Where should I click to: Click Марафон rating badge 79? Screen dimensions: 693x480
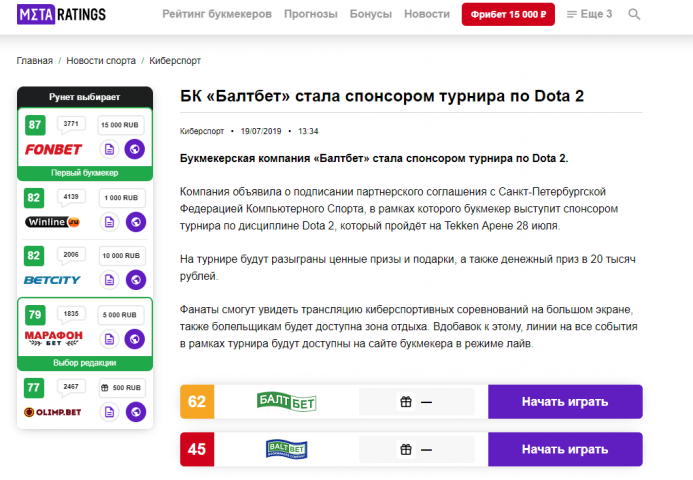point(35,315)
